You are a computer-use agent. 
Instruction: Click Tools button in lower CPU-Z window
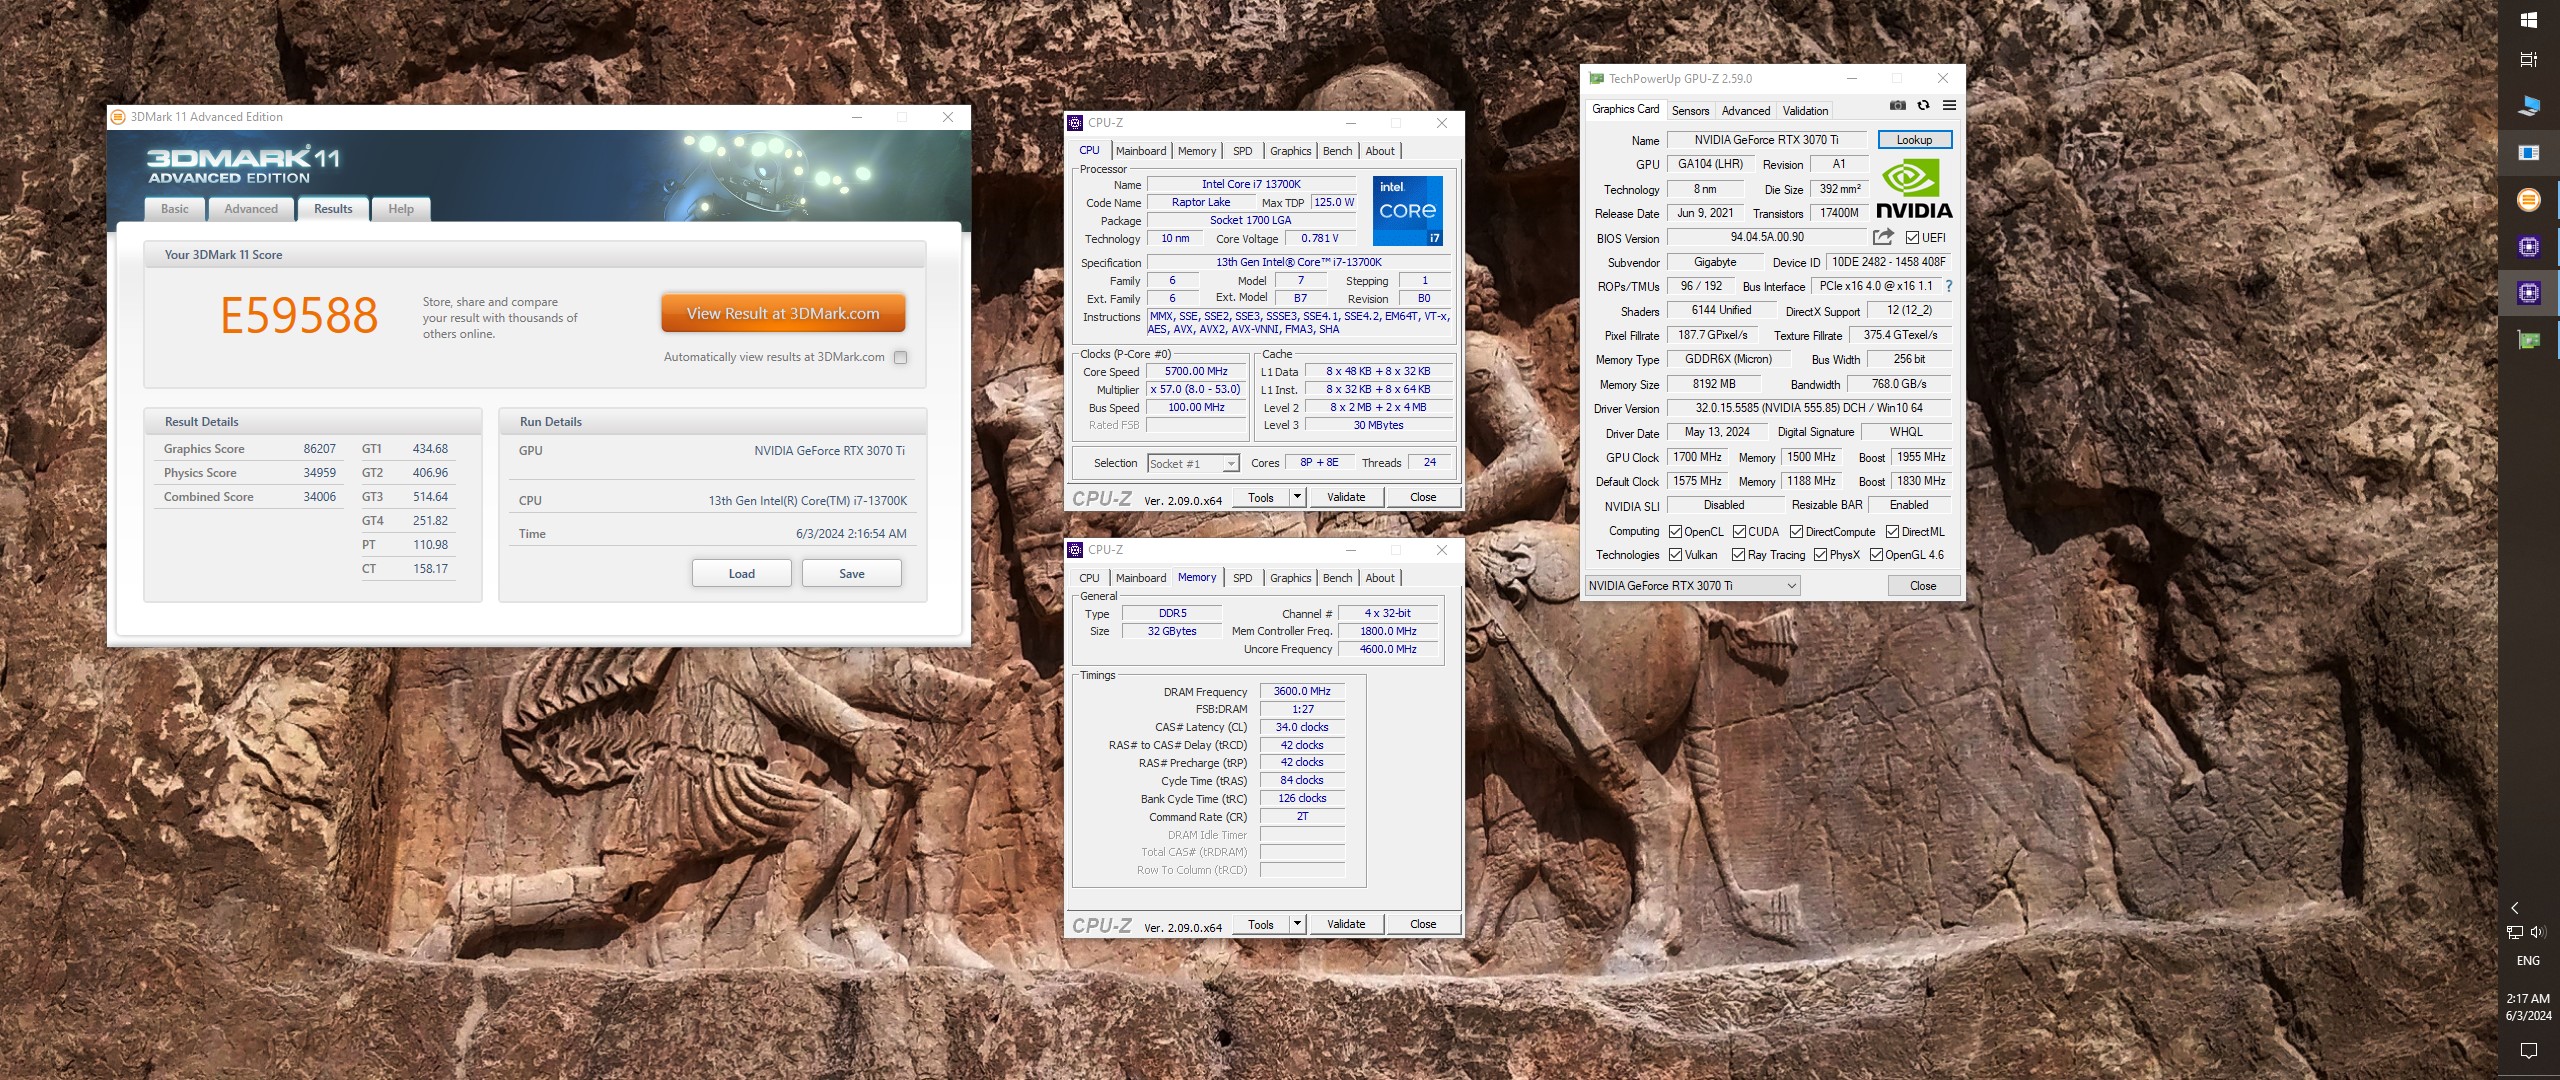[1261, 924]
